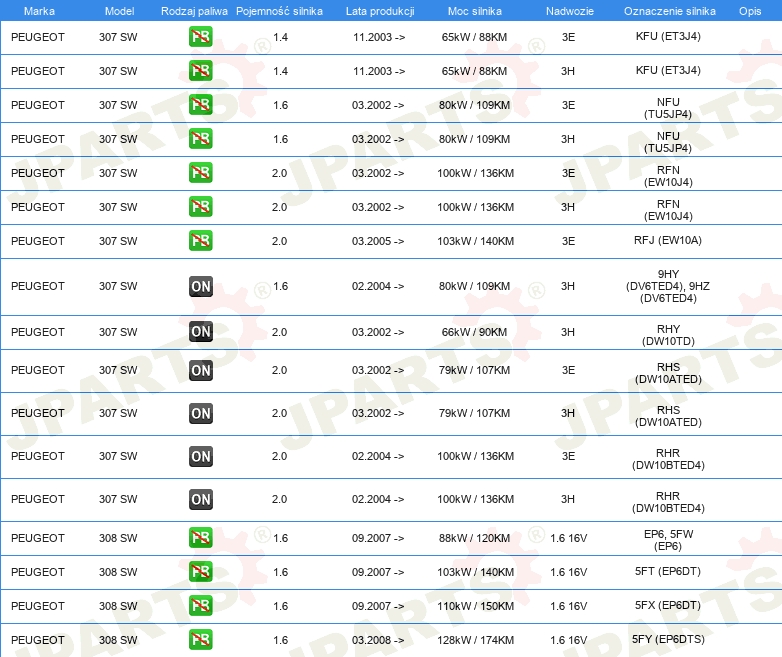Image resolution: width=782 pixels, height=657 pixels.
Task: Click the 308 SW model cell in the 5FY row
Action: point(118,640)
